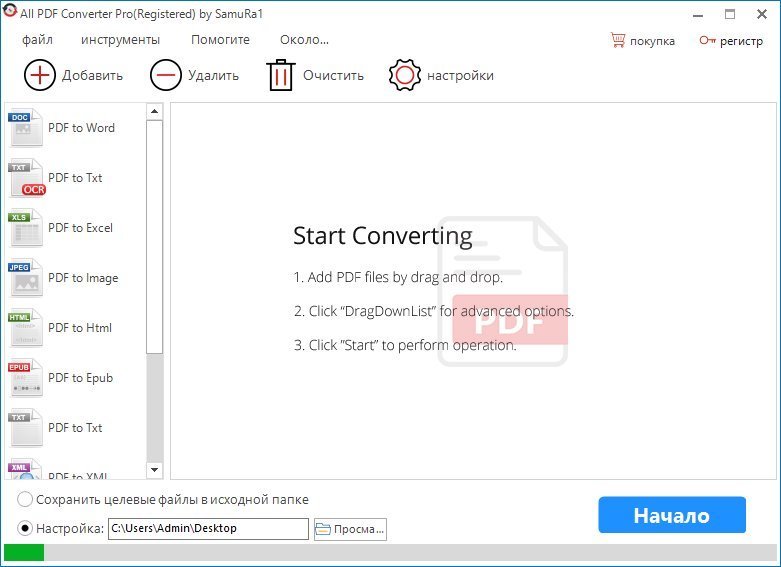
Task: Click the green progress bar
Action: 24,553
